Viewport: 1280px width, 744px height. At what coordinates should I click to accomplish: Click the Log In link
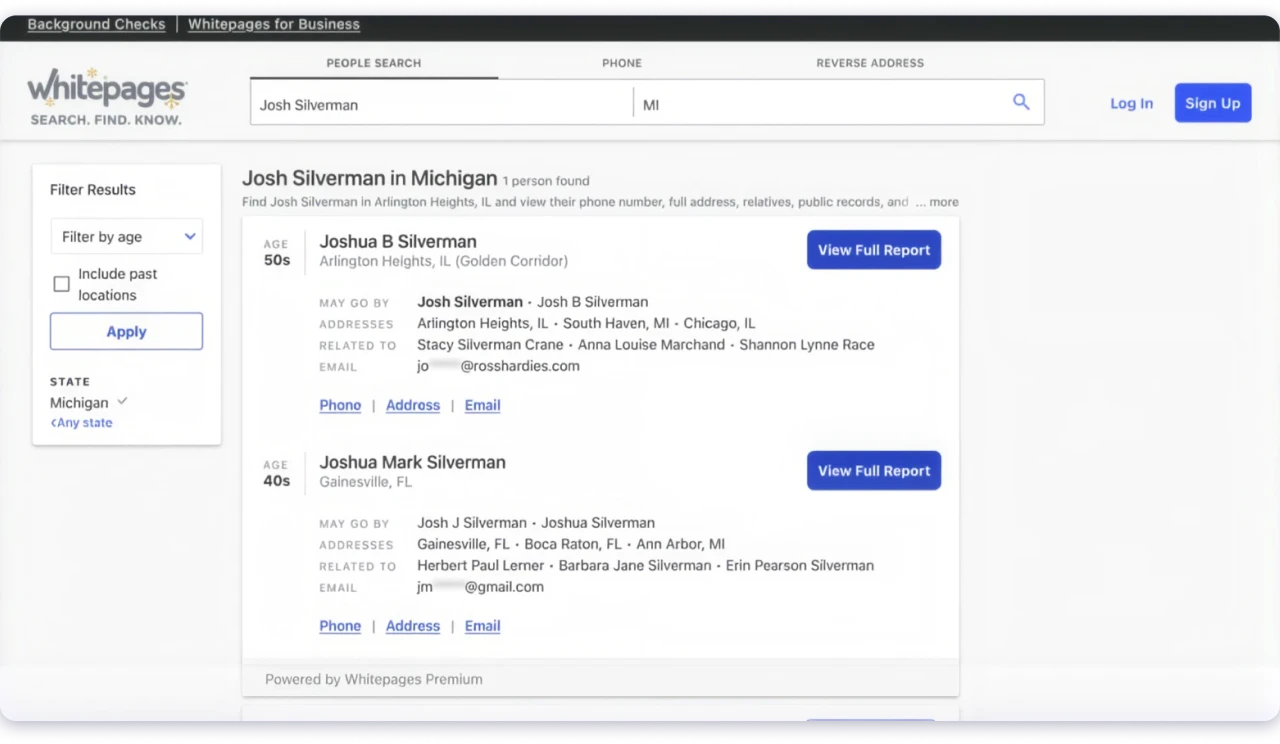click(x=1131, y=103)
